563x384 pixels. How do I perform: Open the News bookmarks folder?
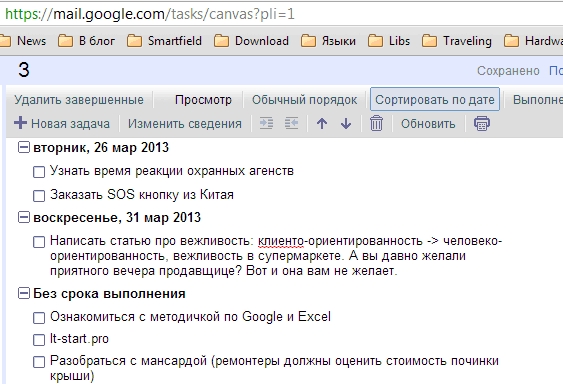pos(23,41)
